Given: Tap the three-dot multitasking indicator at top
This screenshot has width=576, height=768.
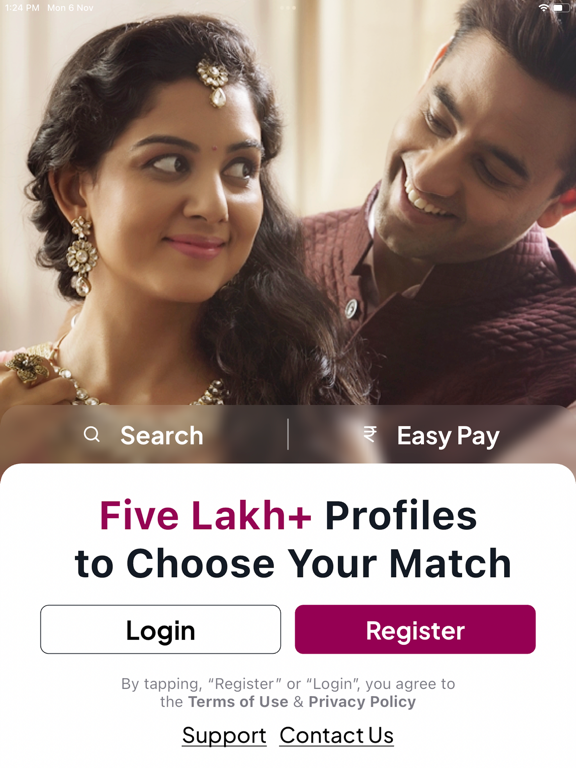Looking at the screenshot, I should coord(288,8).
